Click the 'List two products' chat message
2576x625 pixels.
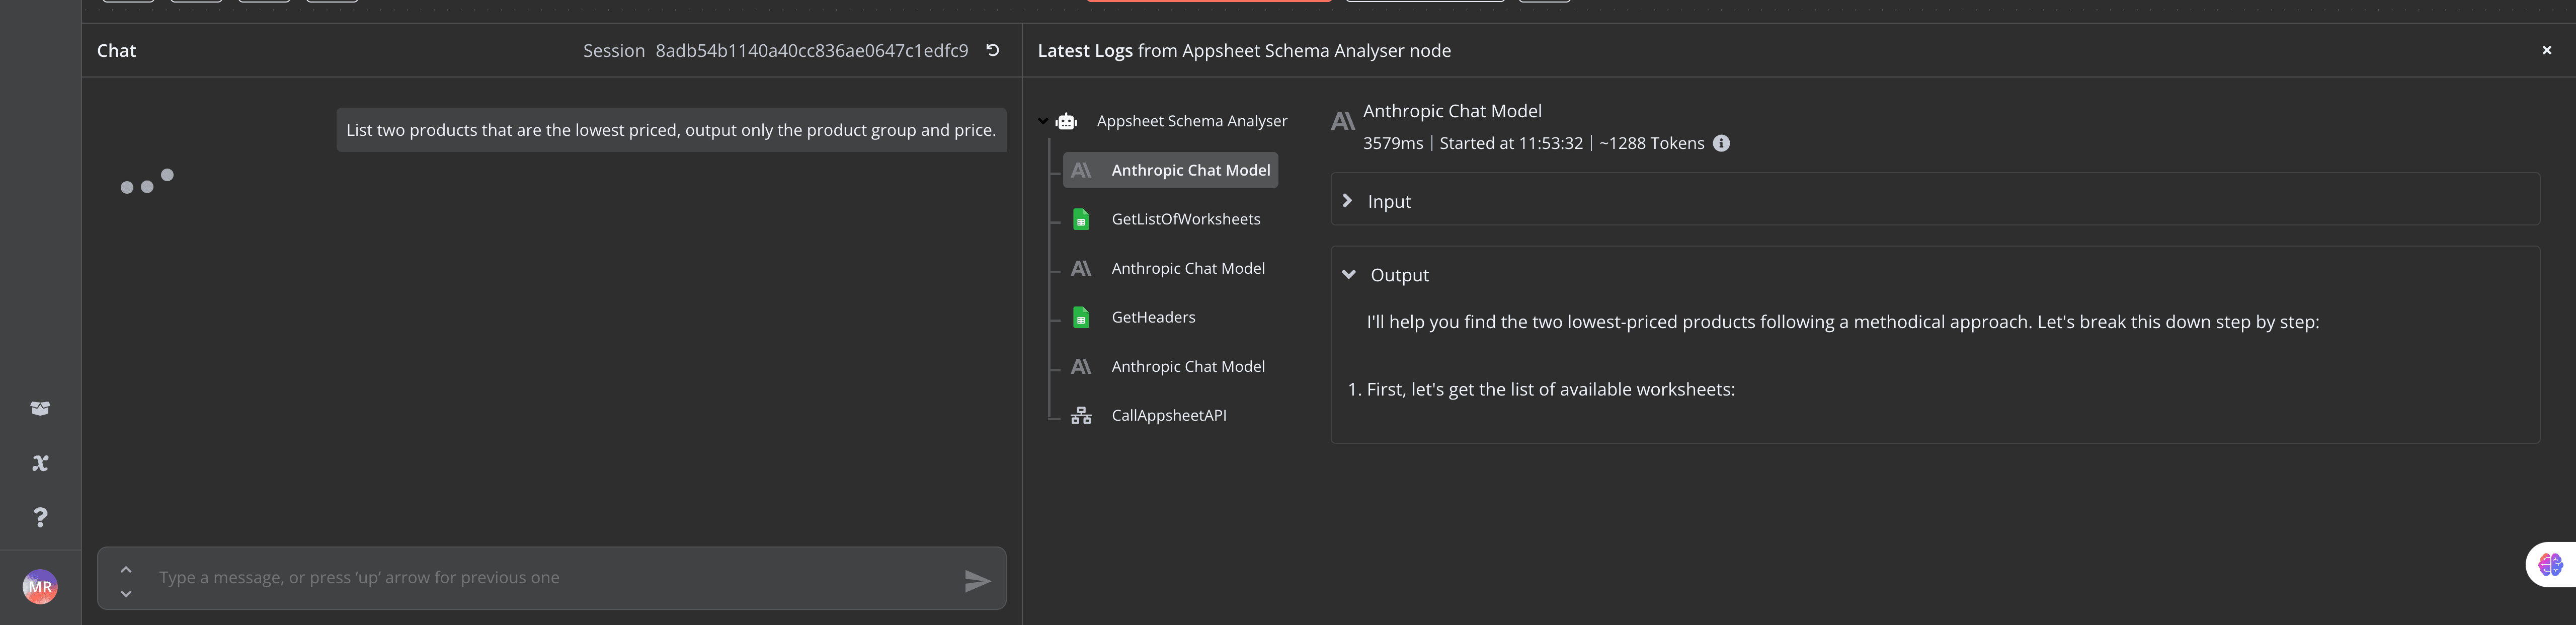(x=671, y=130)
